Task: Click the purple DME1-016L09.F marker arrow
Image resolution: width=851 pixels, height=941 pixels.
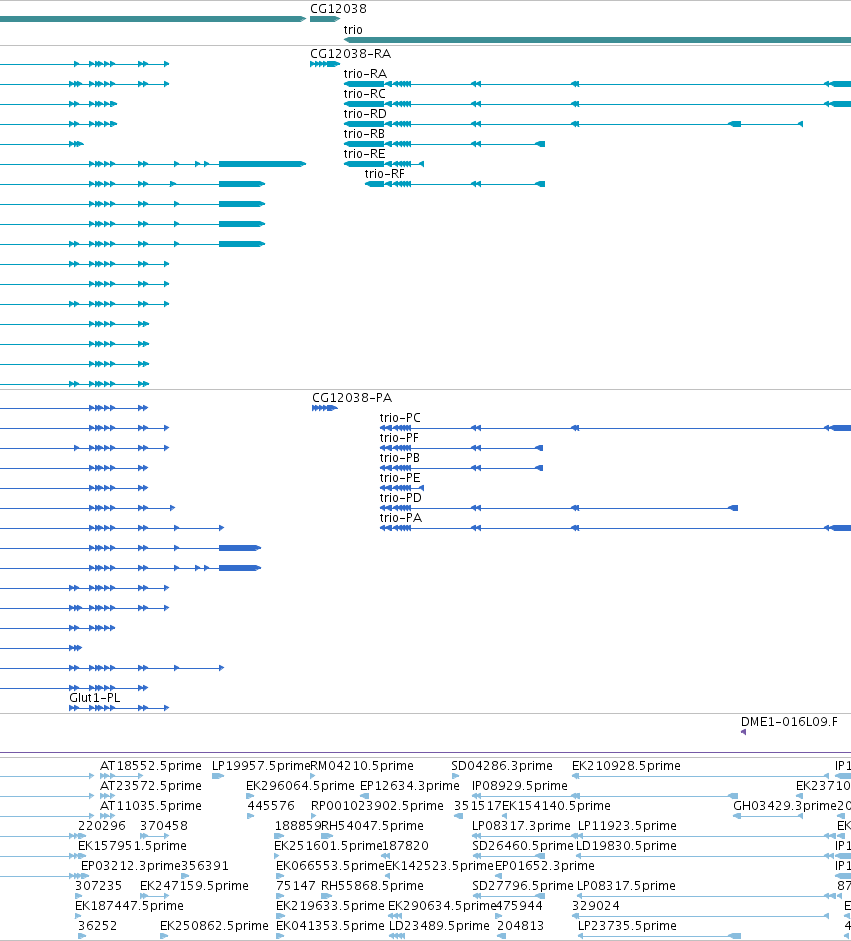Action: tap(744, 732)
